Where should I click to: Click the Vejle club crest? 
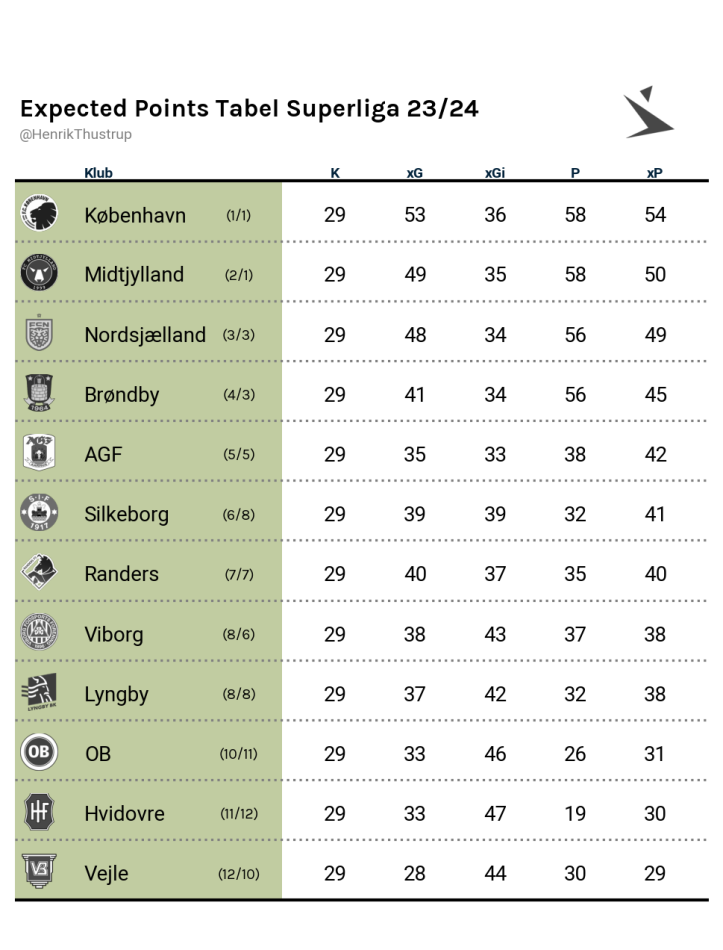click(x=39, y=871)
